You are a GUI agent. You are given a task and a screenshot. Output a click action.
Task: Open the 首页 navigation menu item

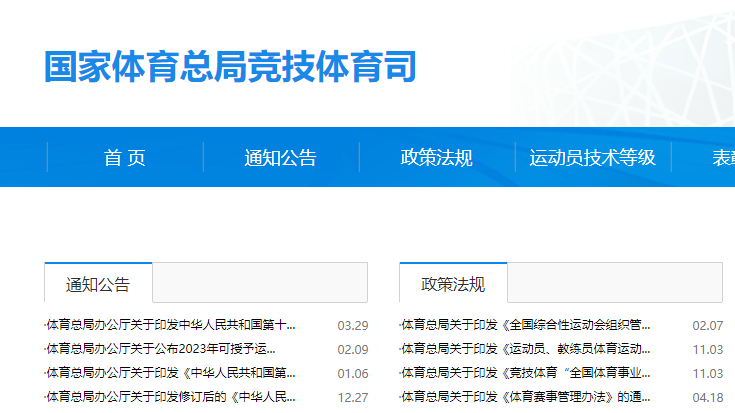pos(125,157)
